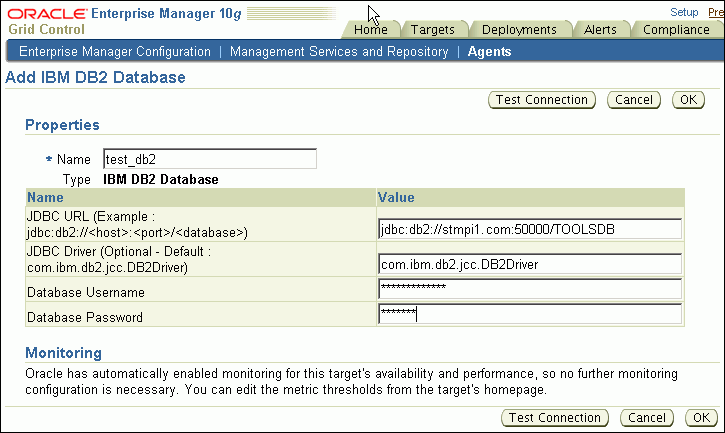Click the 'Database Username' row label

pos(86,292)
